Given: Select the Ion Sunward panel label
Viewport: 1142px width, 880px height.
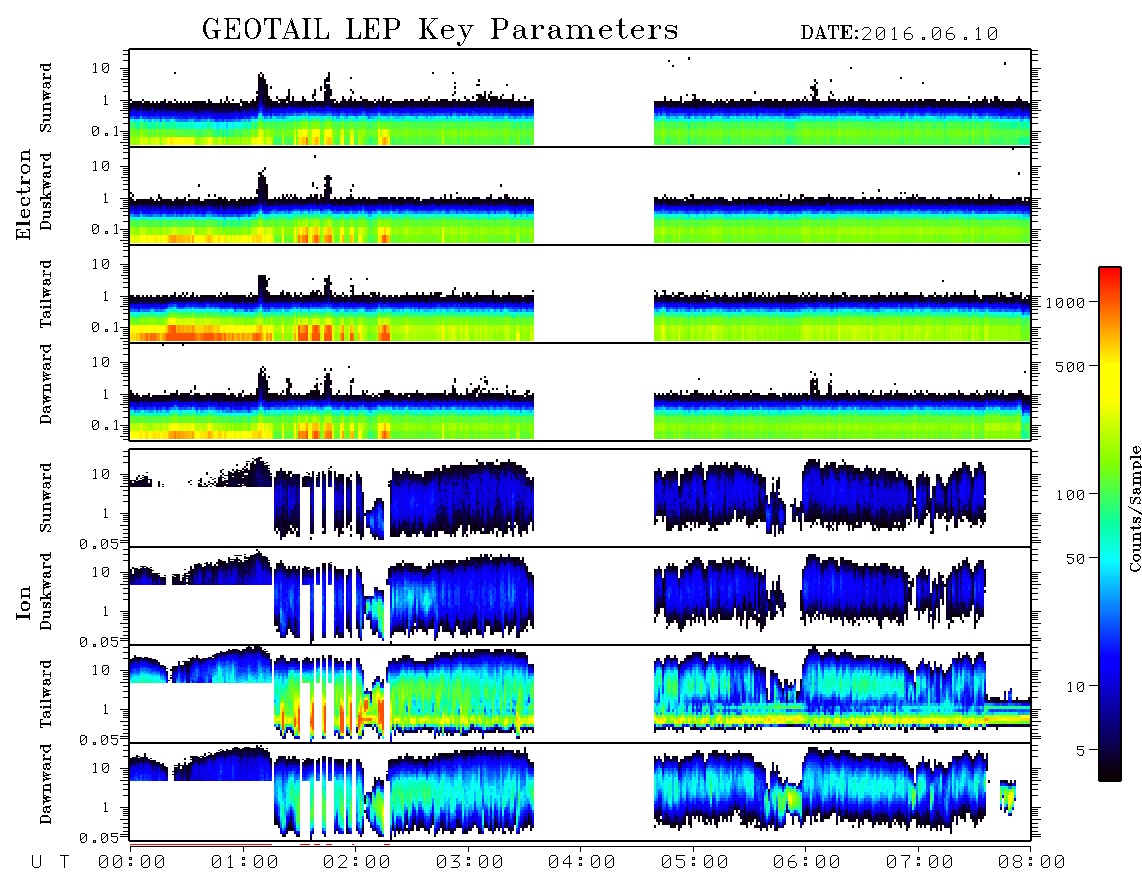Looking at the screenshot, I should [x=46, y=498].
